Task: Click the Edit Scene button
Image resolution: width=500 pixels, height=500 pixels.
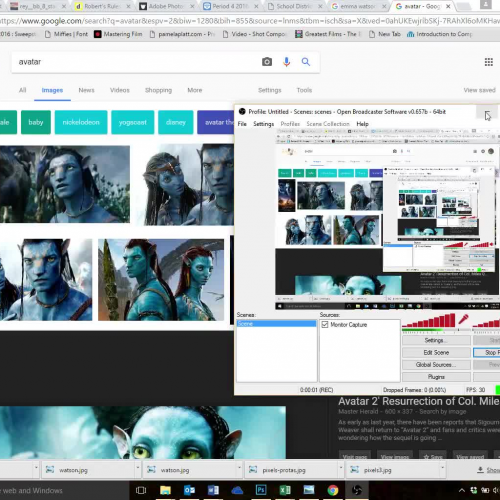Action: coord(436,352)
